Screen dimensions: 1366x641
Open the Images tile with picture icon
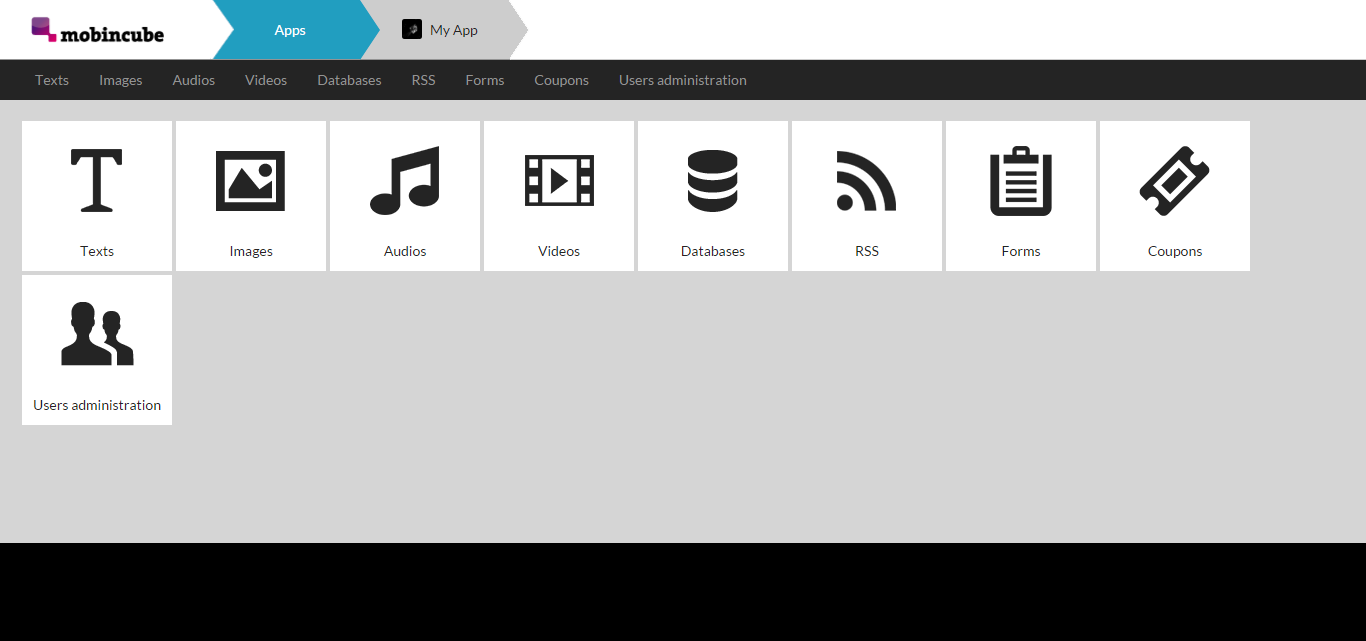251,196
